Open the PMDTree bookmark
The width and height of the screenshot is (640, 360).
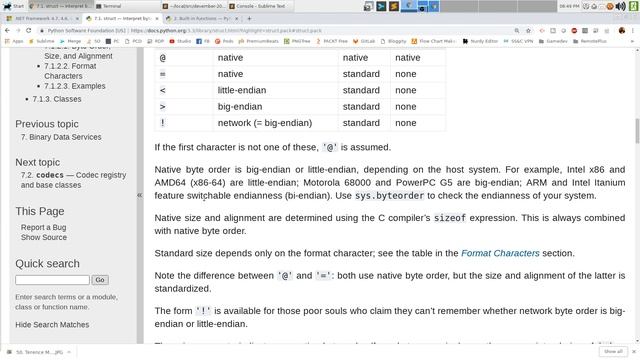pyautogui.click(x=297, y=41)
